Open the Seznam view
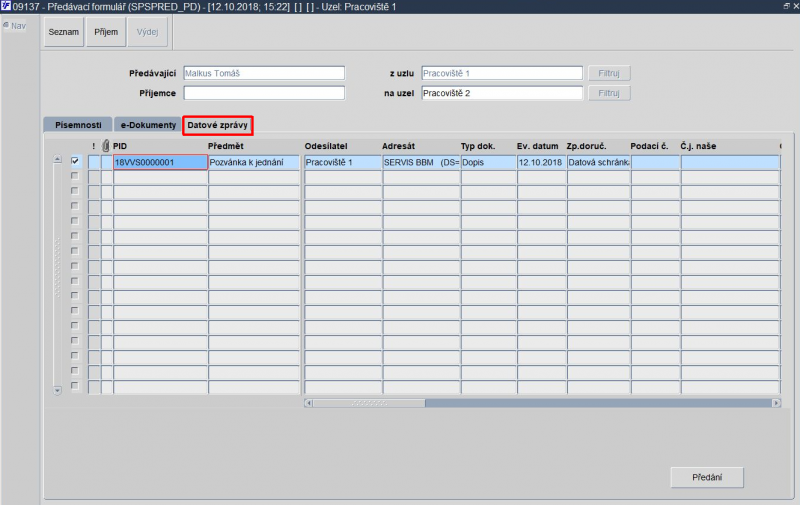This screenshot has height=505, width=800. coord(64,32)
